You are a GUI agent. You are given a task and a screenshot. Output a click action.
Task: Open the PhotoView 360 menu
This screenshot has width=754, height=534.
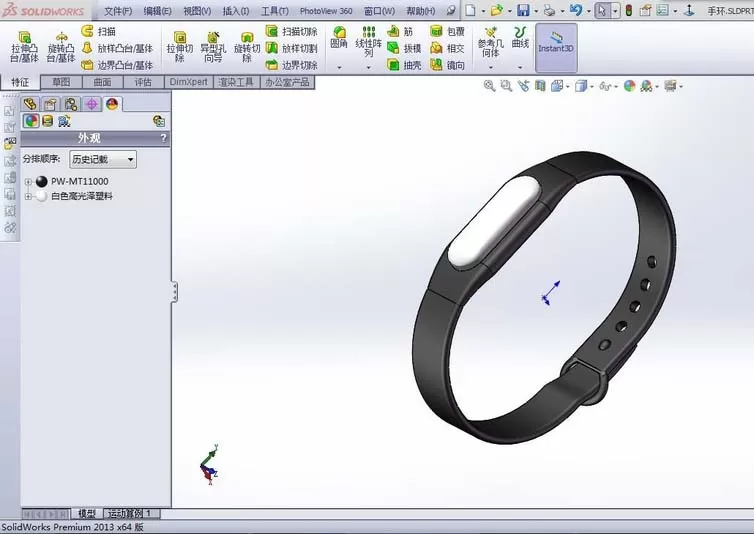pos(326,11)
